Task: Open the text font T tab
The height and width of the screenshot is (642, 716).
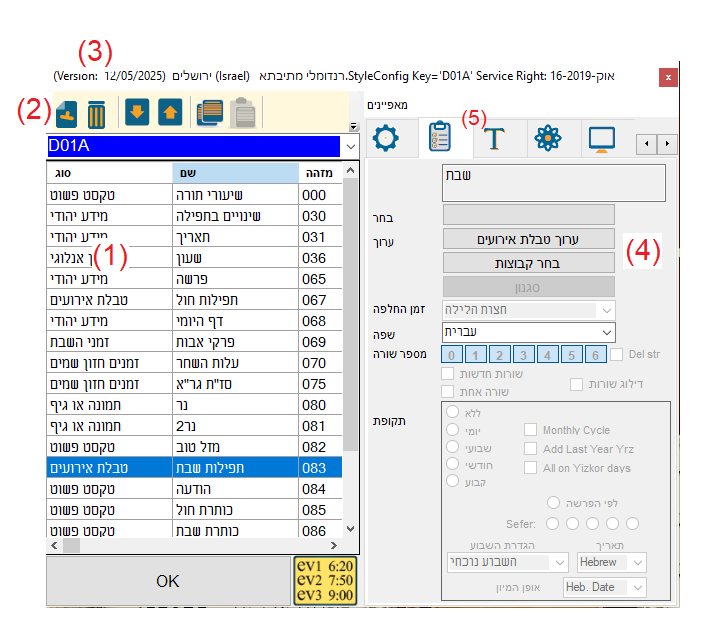Action: click(x=493, y=139)
